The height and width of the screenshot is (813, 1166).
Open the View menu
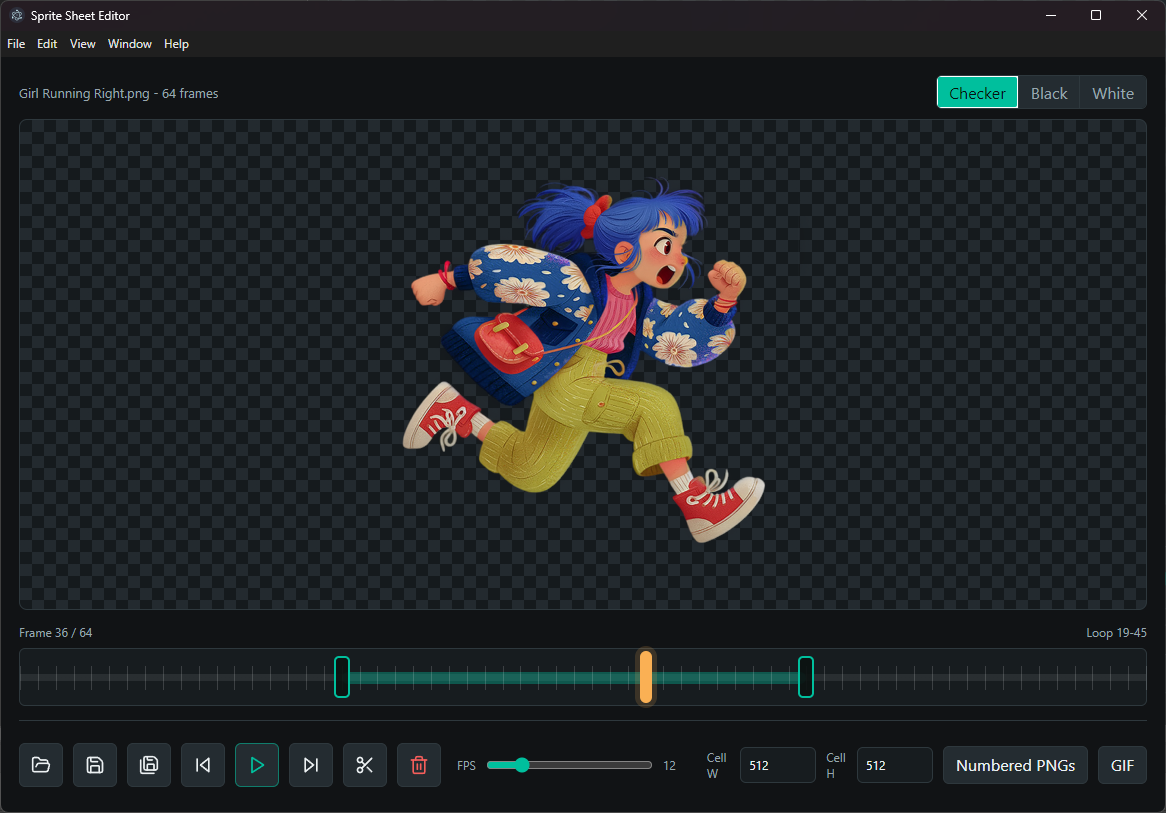[83, 44]
